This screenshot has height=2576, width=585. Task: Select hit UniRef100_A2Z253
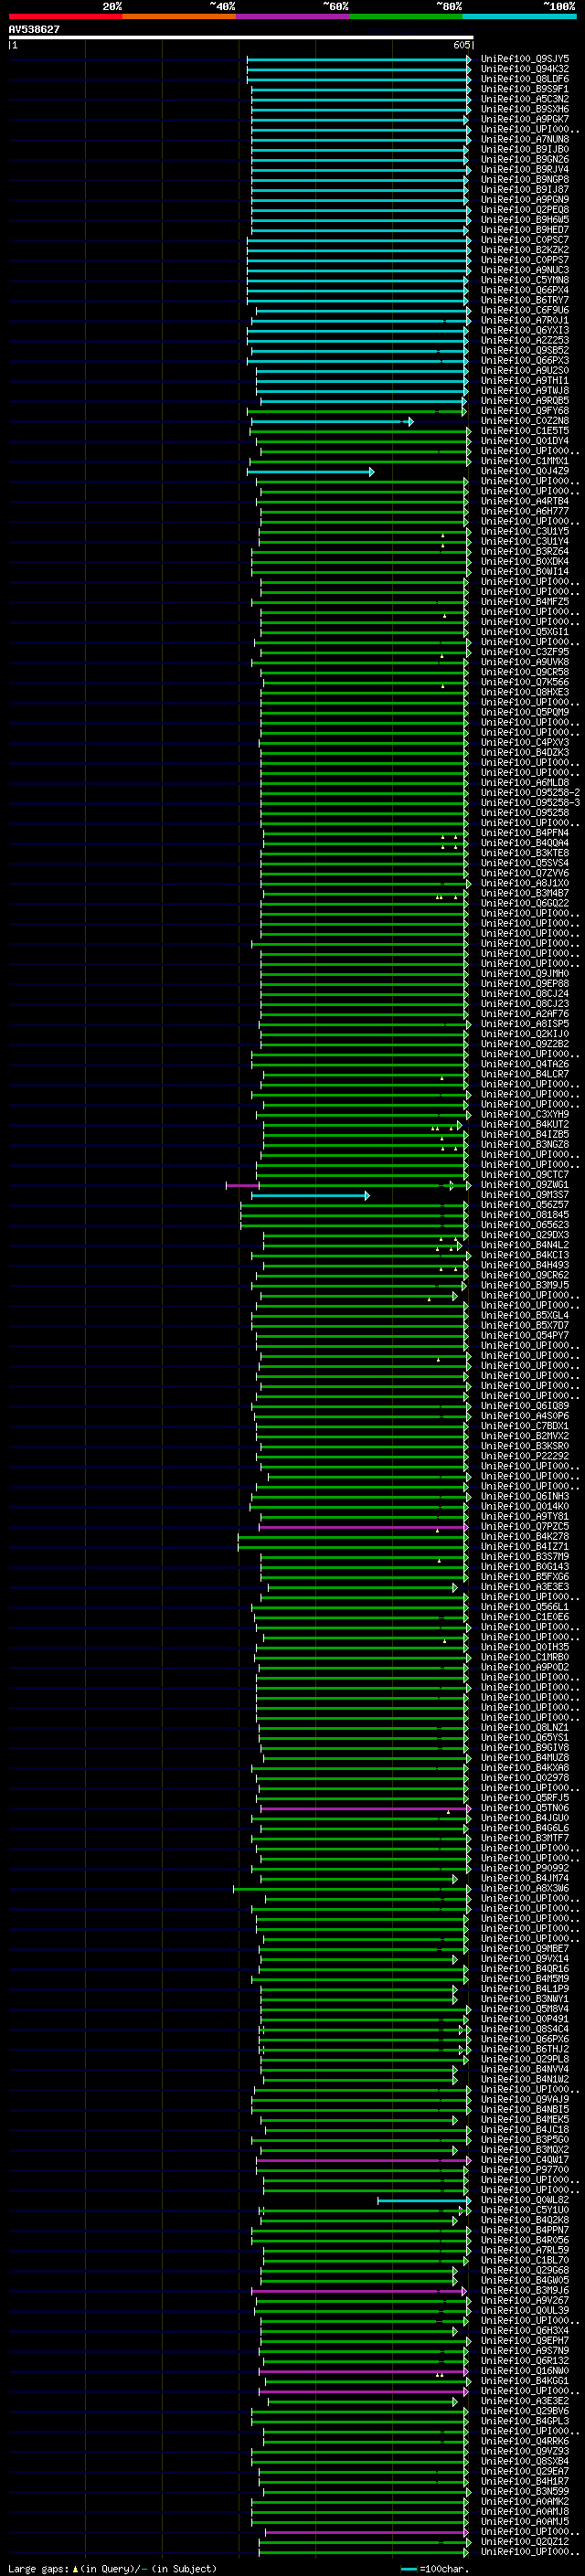(525, 340)
